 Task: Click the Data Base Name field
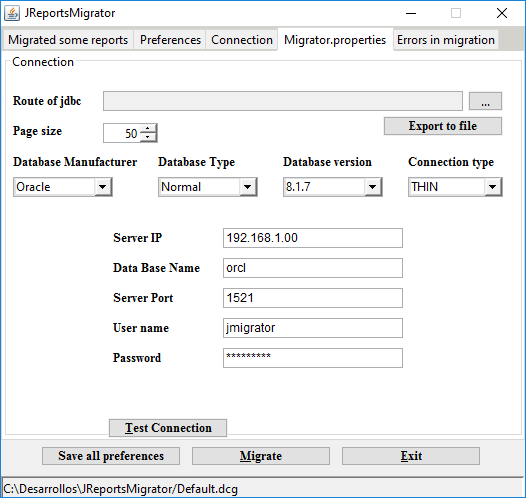point(313,268)
